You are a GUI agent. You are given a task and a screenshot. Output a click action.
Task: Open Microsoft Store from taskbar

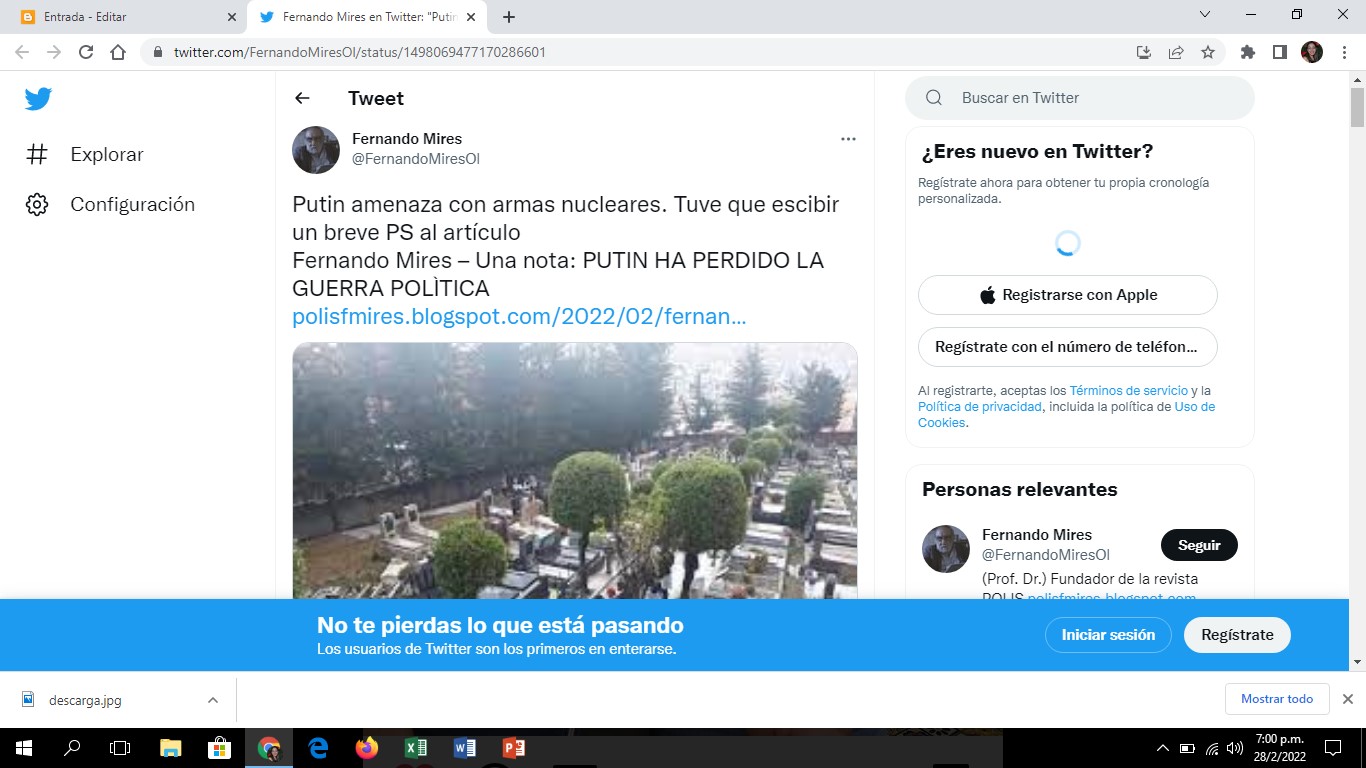point(220,748)
